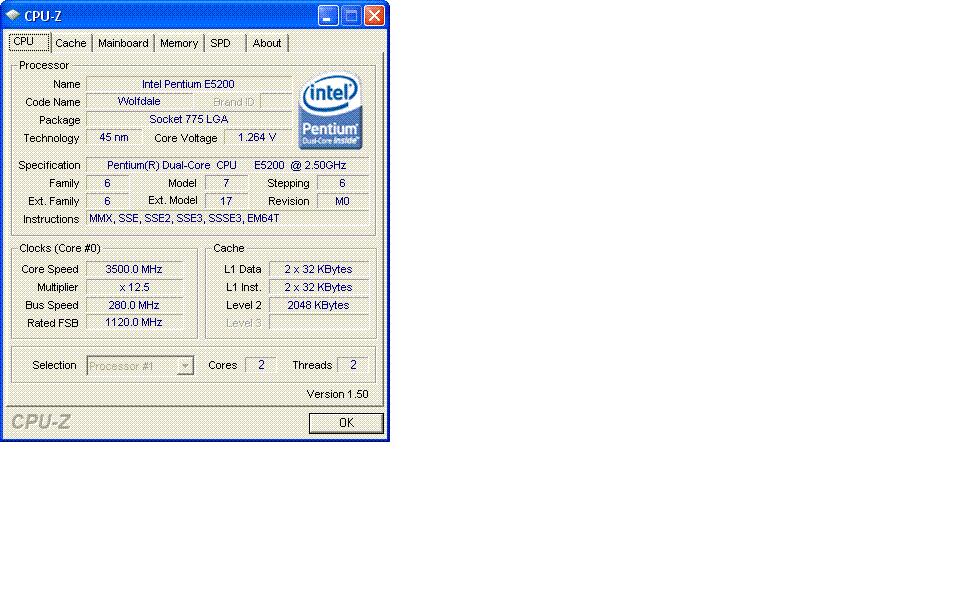Screen dimensions: 960x600
Task: Select the CPU tab
Action: (x=28, y=42)
